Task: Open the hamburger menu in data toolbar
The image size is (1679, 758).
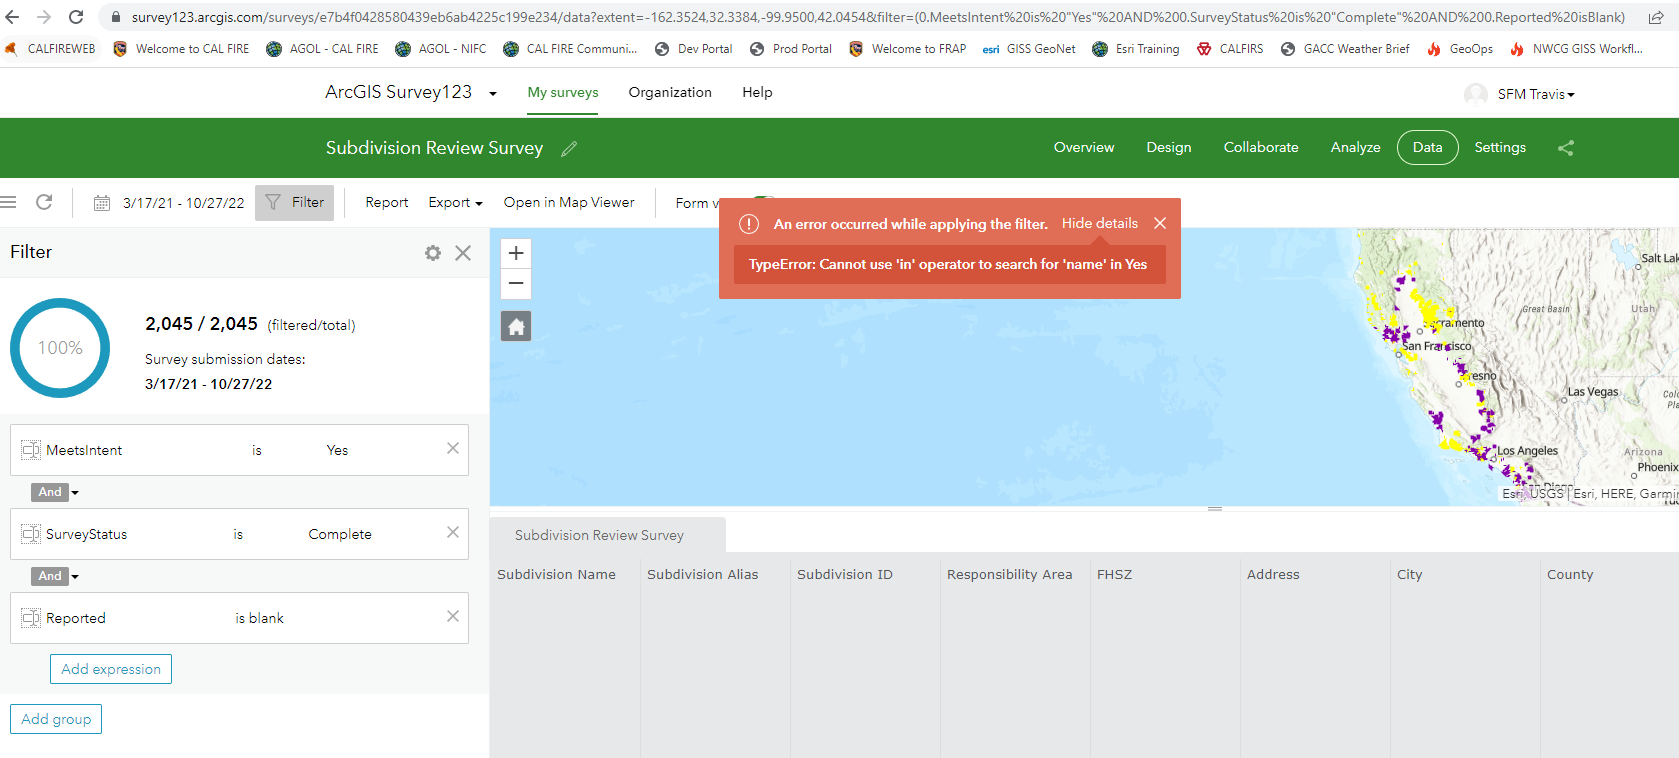Action: [x=8, y=202]
